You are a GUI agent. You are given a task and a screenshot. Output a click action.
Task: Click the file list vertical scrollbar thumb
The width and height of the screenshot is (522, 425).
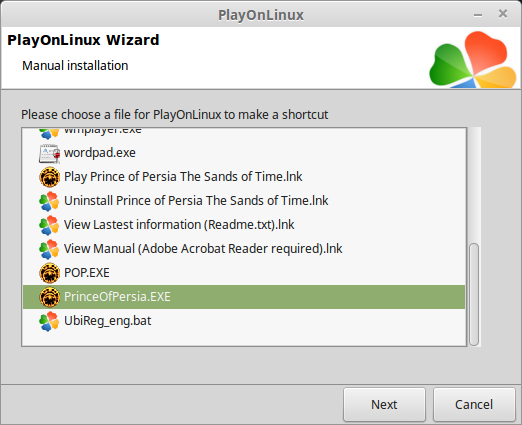(x=474, y=294)
